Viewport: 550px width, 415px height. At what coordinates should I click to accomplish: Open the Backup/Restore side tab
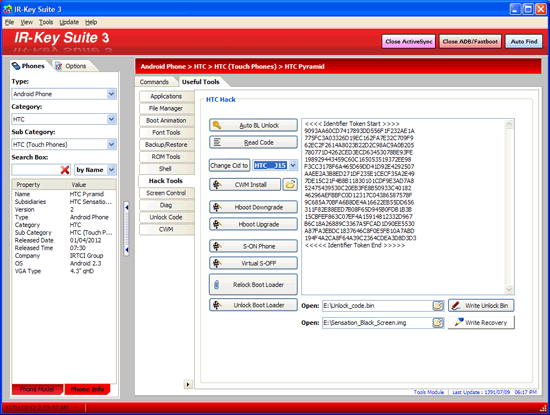(166, 145)
